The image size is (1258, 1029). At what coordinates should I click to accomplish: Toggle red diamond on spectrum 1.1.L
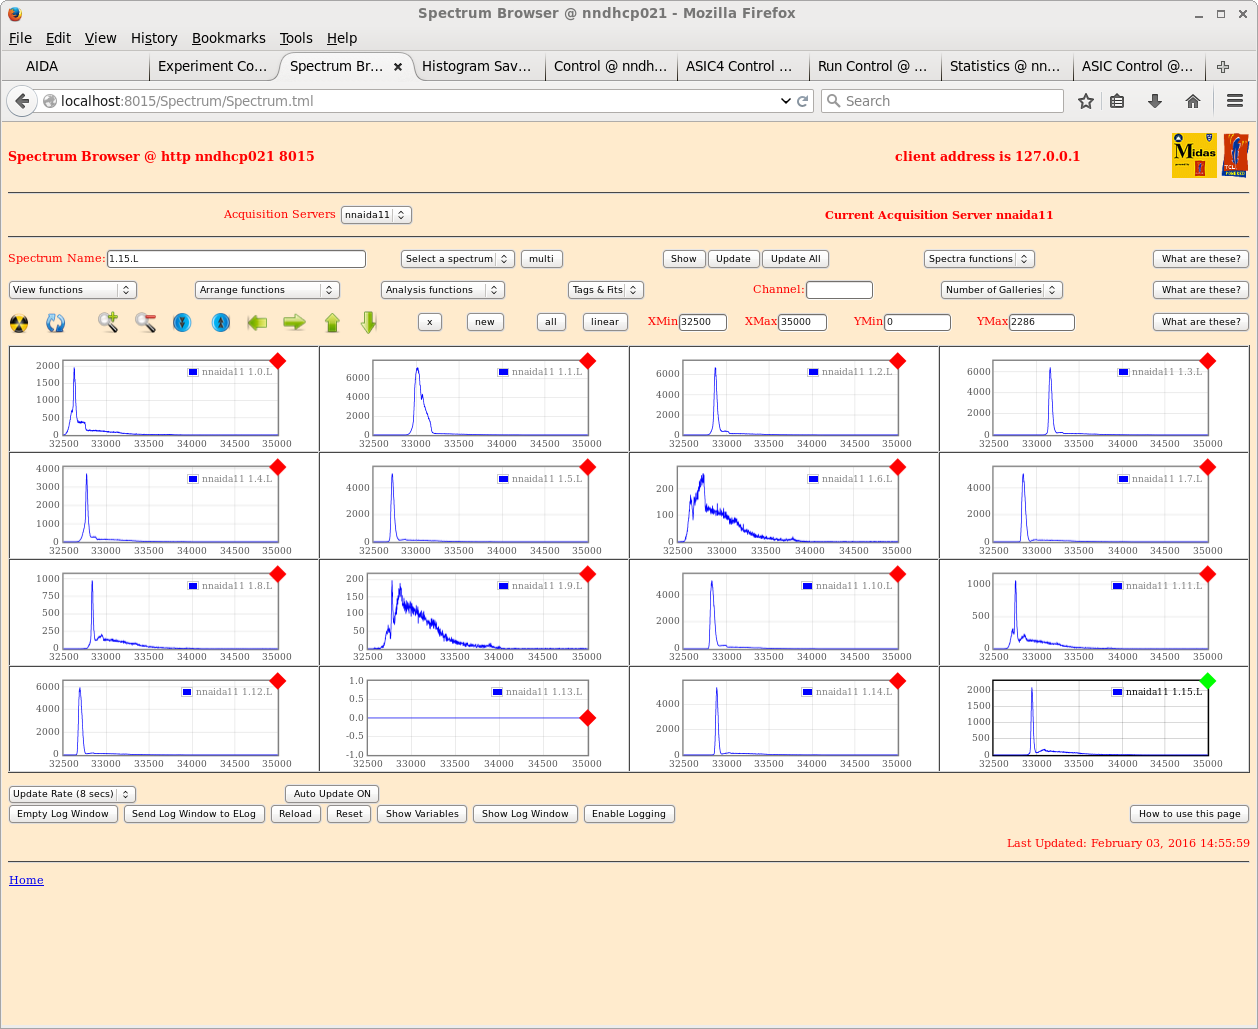click(x=588, y=361)
